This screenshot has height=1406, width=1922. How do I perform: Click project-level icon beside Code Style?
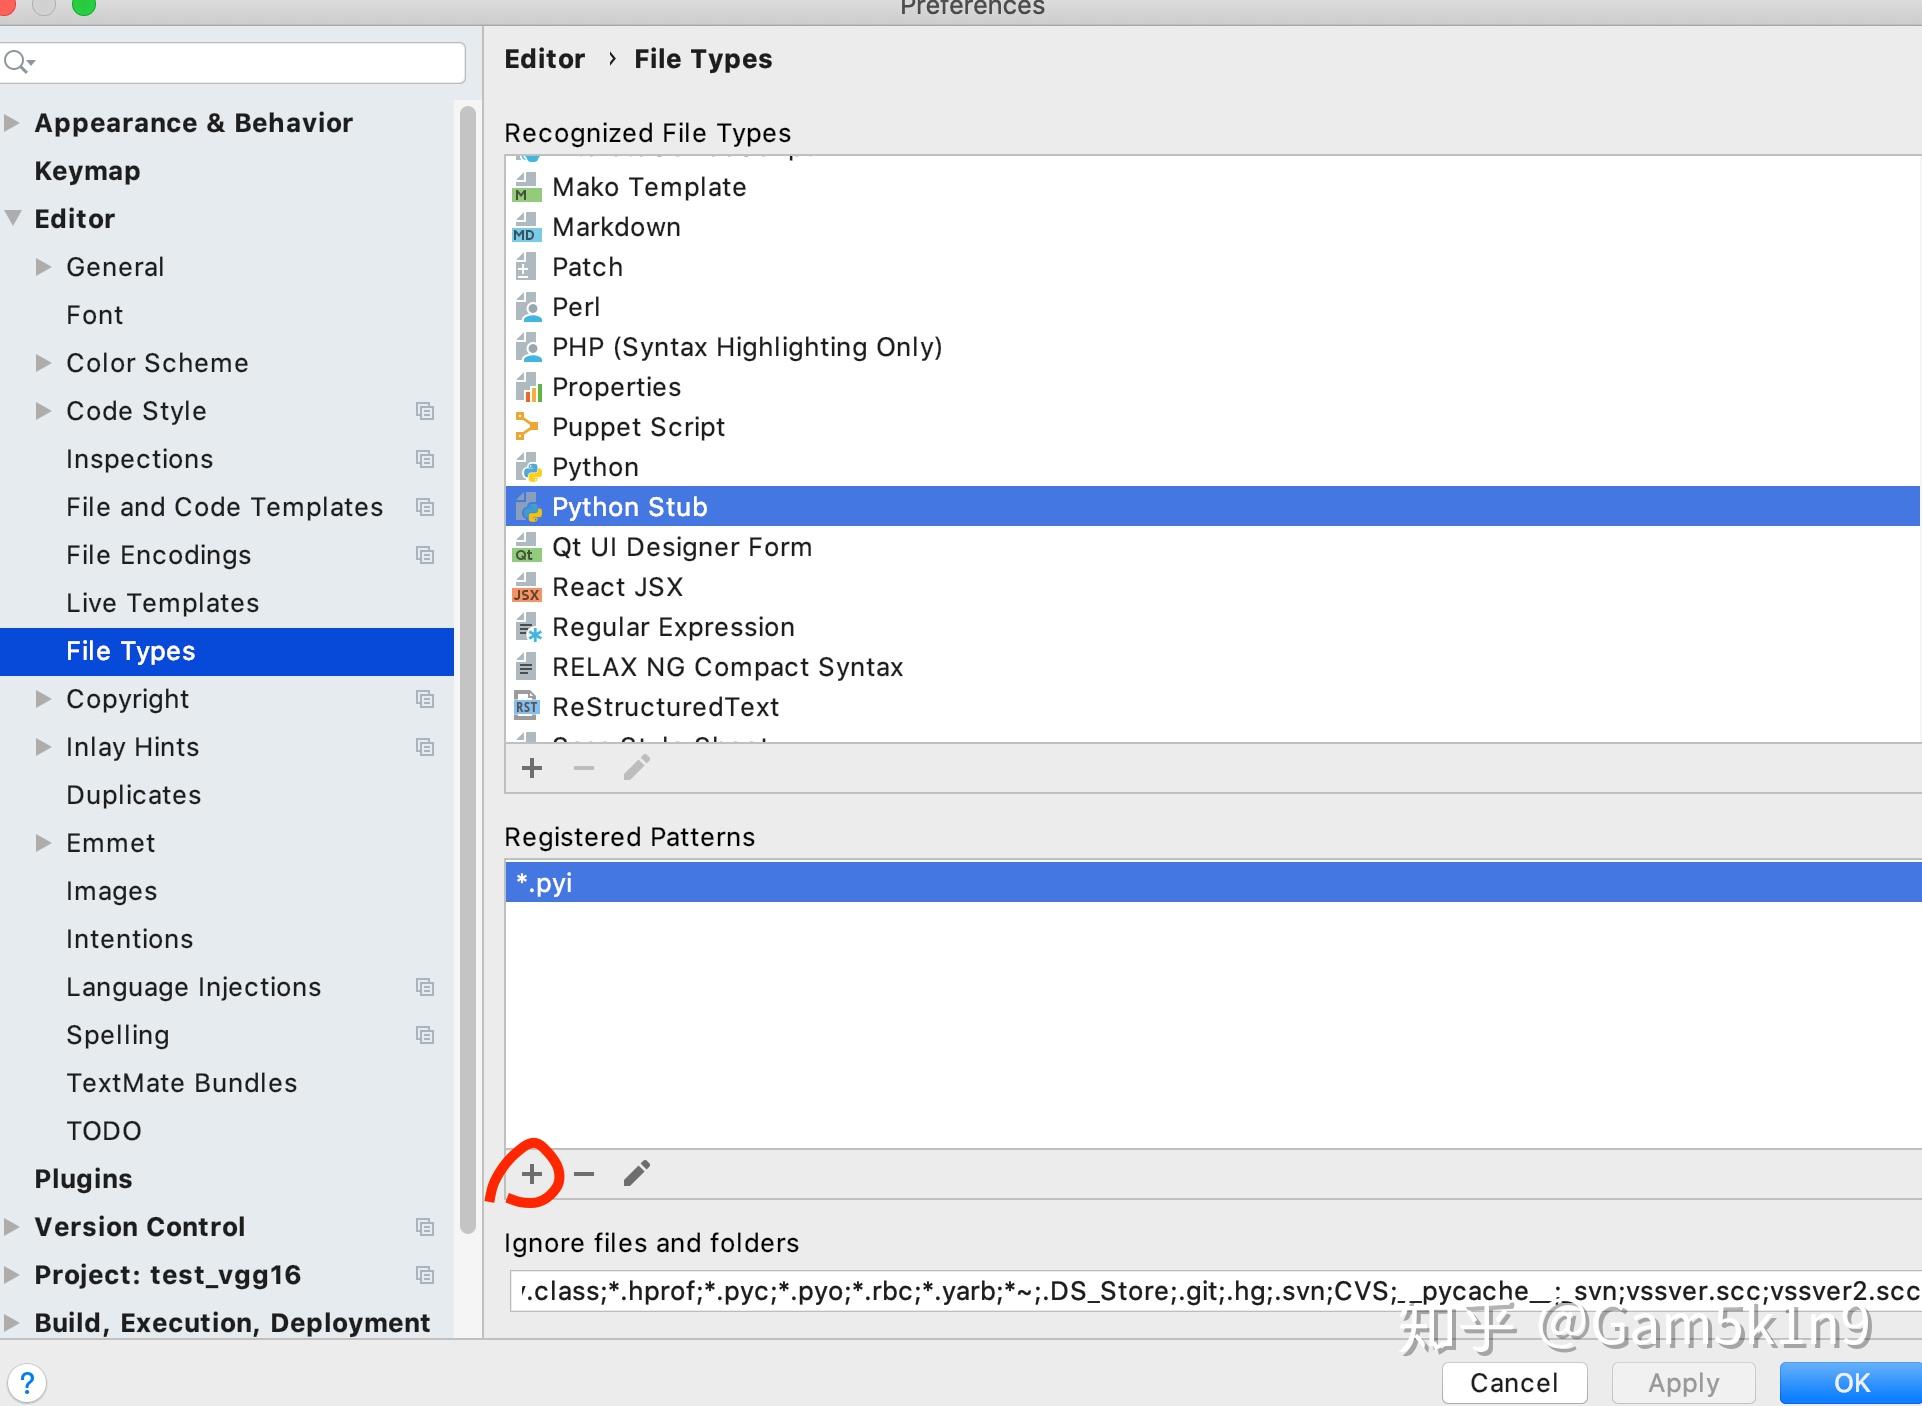[425, 411]
